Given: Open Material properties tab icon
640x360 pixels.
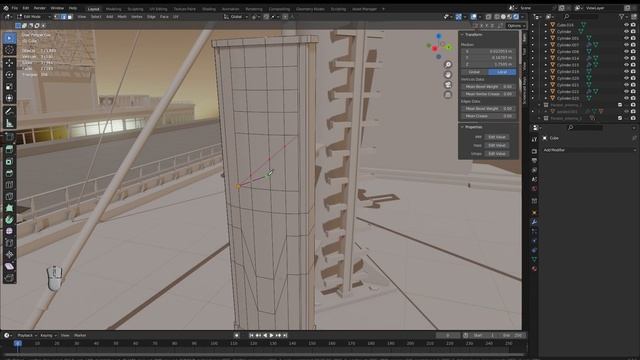Looking at the screenshot, I should point(534,269).
